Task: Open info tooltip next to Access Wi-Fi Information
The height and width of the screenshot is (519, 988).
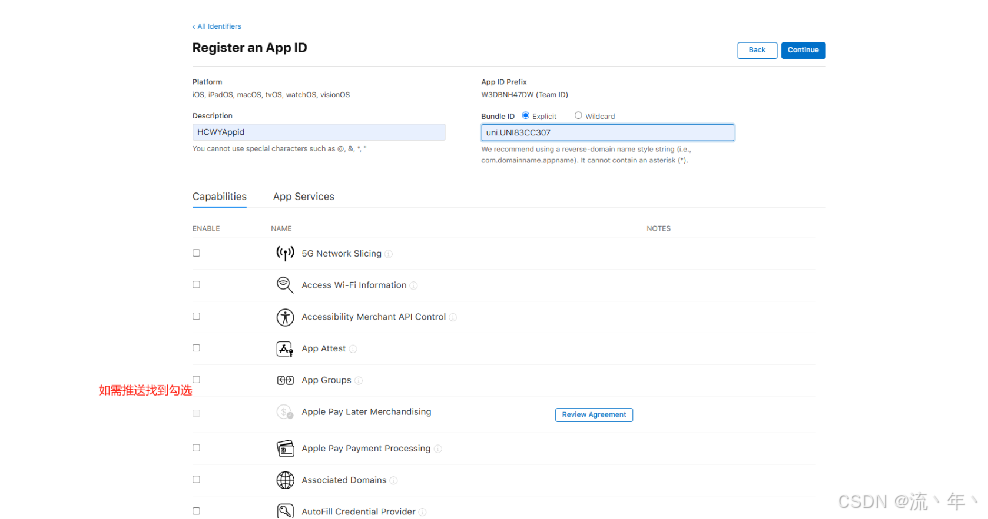Action: tap(413, 285)
